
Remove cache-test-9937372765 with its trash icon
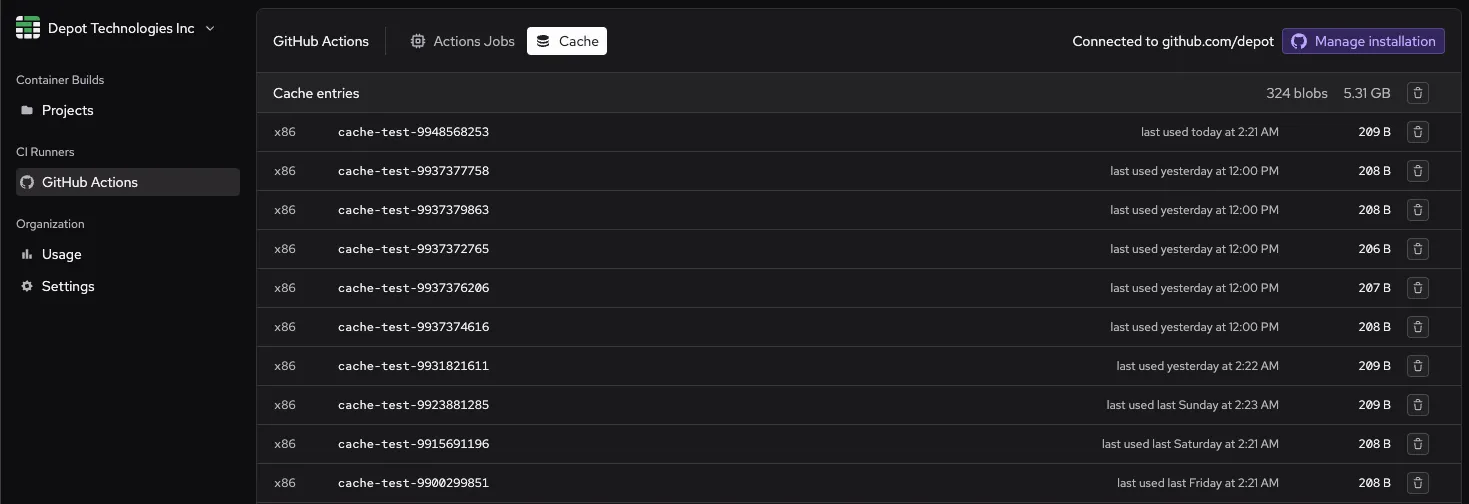(1417, 249)
